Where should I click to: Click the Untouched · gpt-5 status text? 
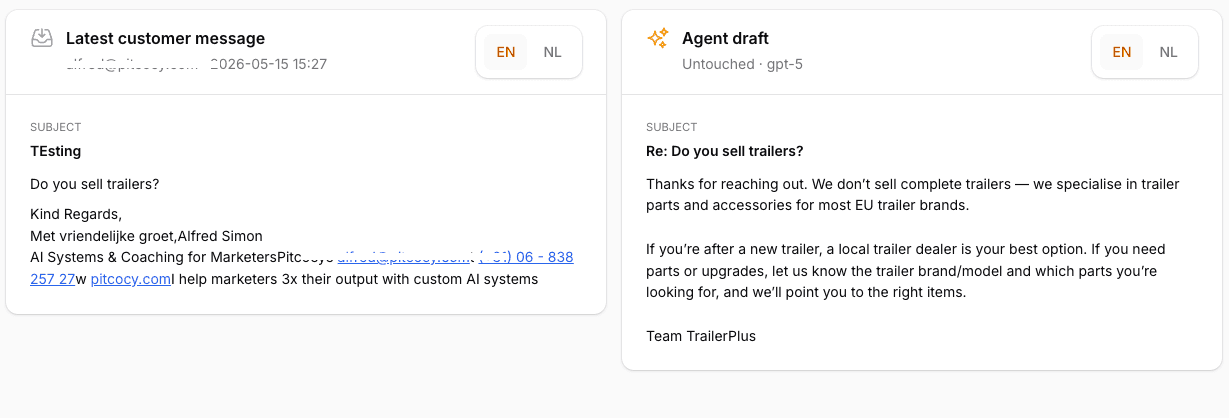click(742, 64)
